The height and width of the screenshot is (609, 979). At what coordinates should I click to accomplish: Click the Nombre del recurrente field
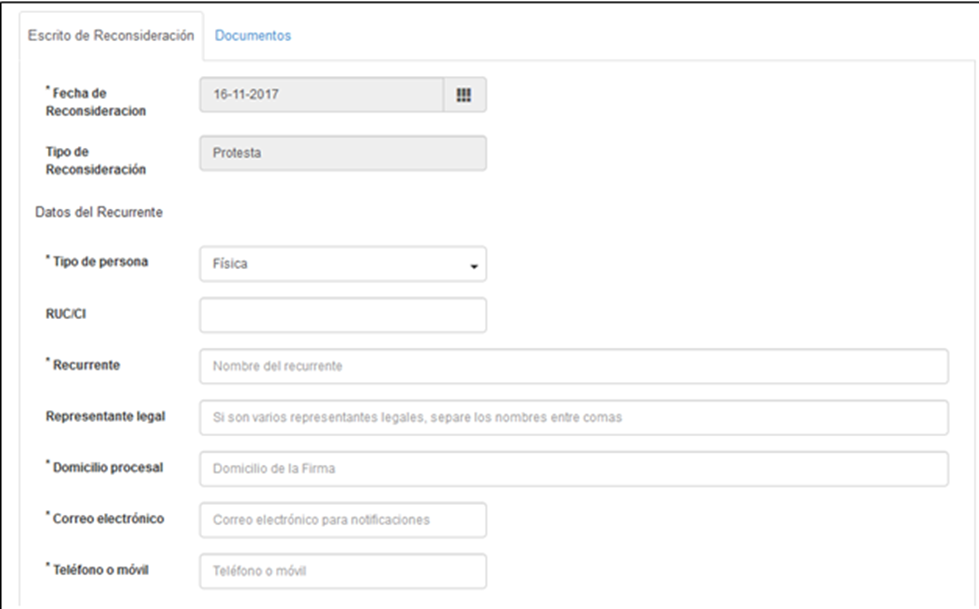[574, 366]
